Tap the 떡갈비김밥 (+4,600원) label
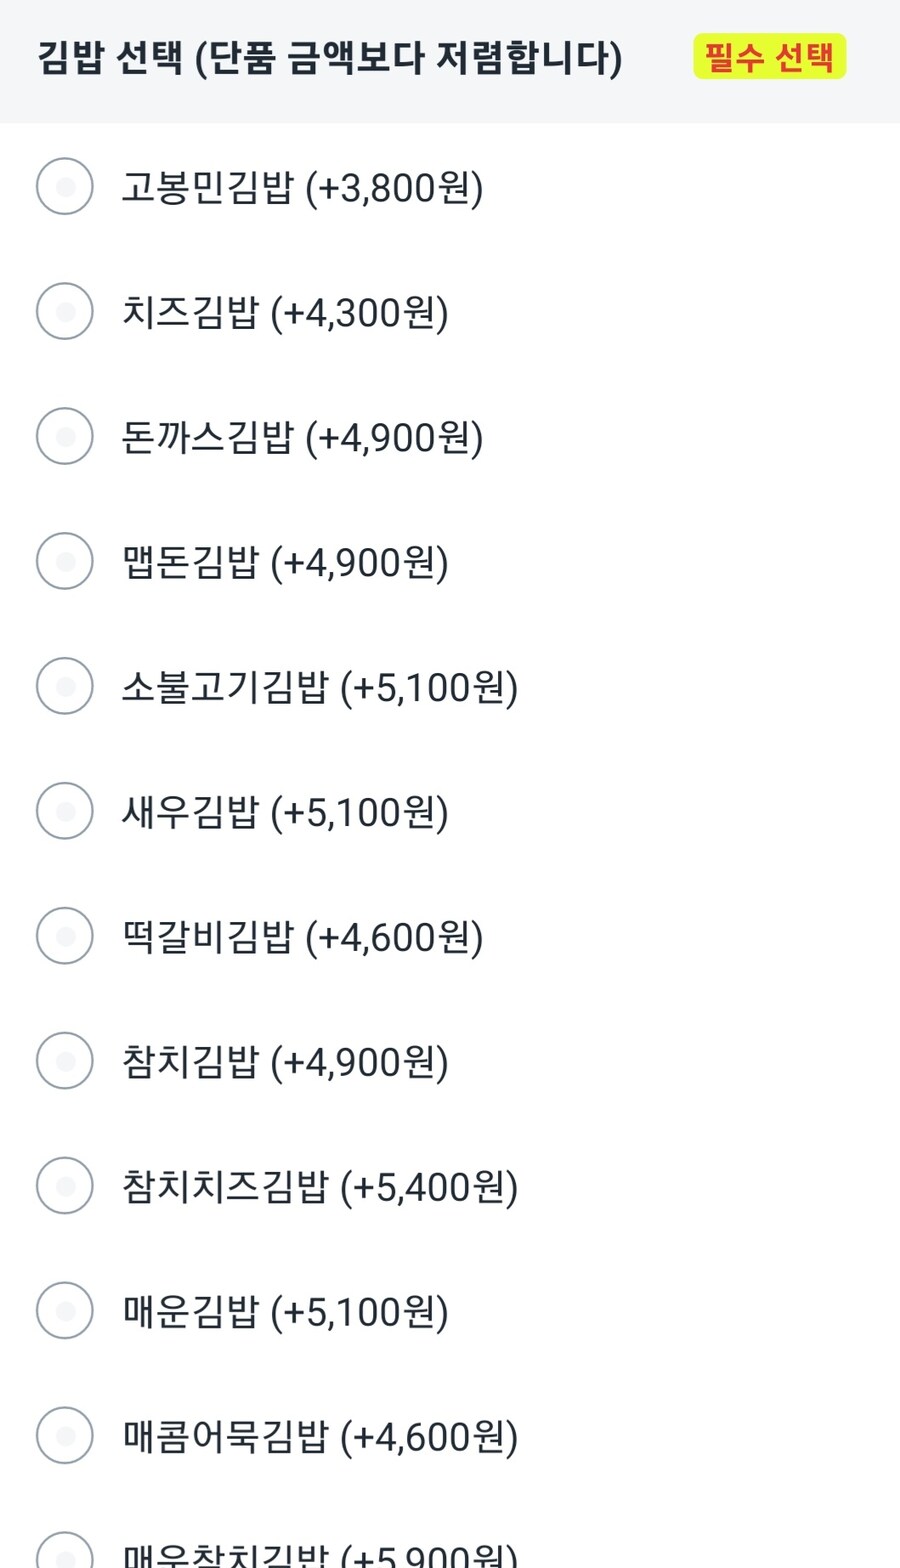This screenshot has width=900, height=1568. coord(302,938)
